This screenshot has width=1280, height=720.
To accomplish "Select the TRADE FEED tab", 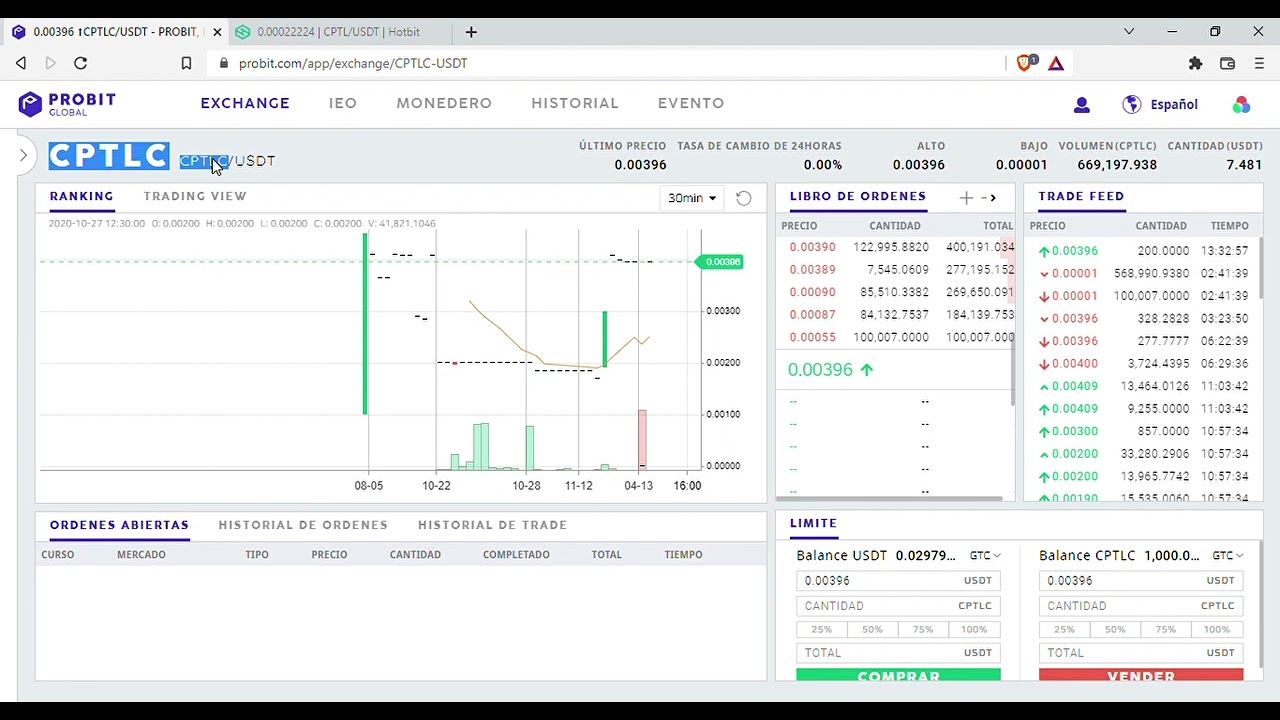I will coord(1081,196).
